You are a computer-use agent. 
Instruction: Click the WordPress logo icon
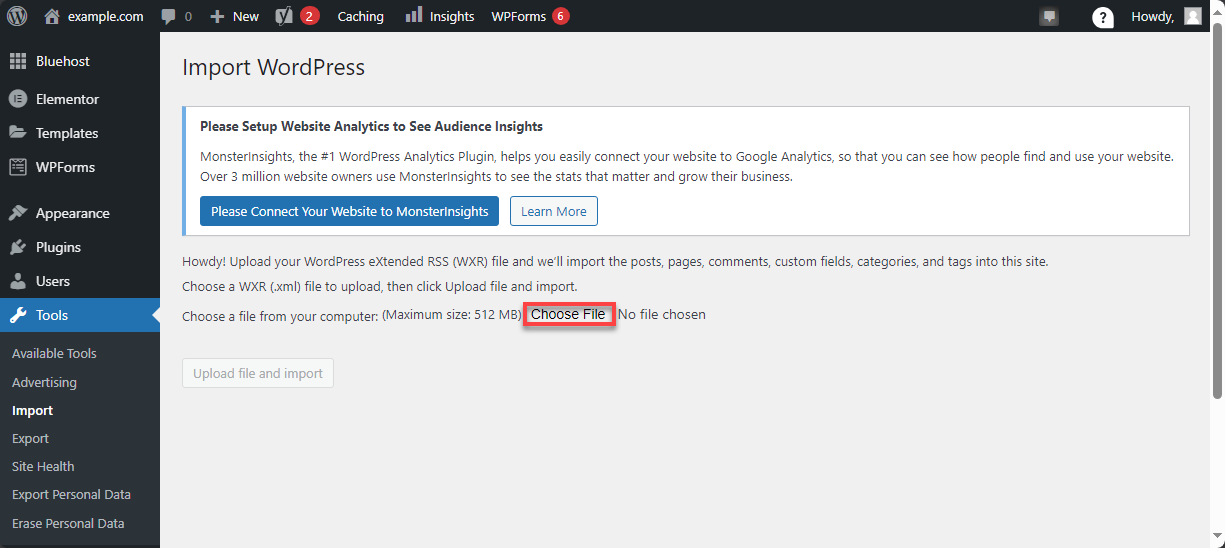pyautogui.click(x=17, y=16)
